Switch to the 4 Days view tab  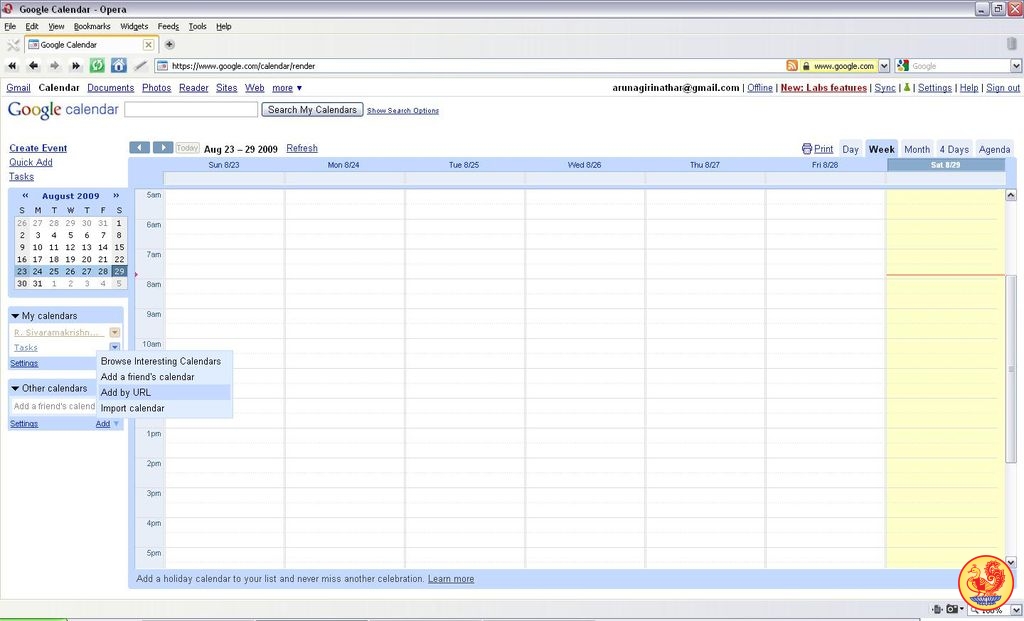tap(954, 149)
